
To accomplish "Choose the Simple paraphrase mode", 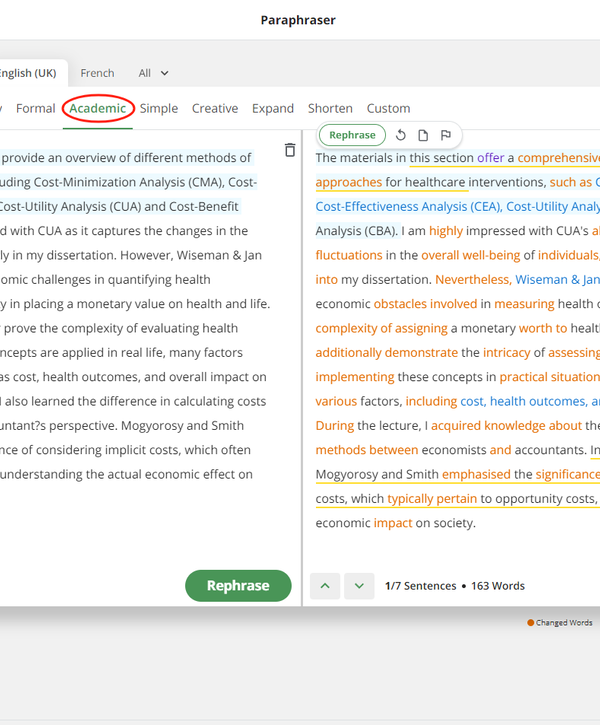I will [x=159, y=108].
